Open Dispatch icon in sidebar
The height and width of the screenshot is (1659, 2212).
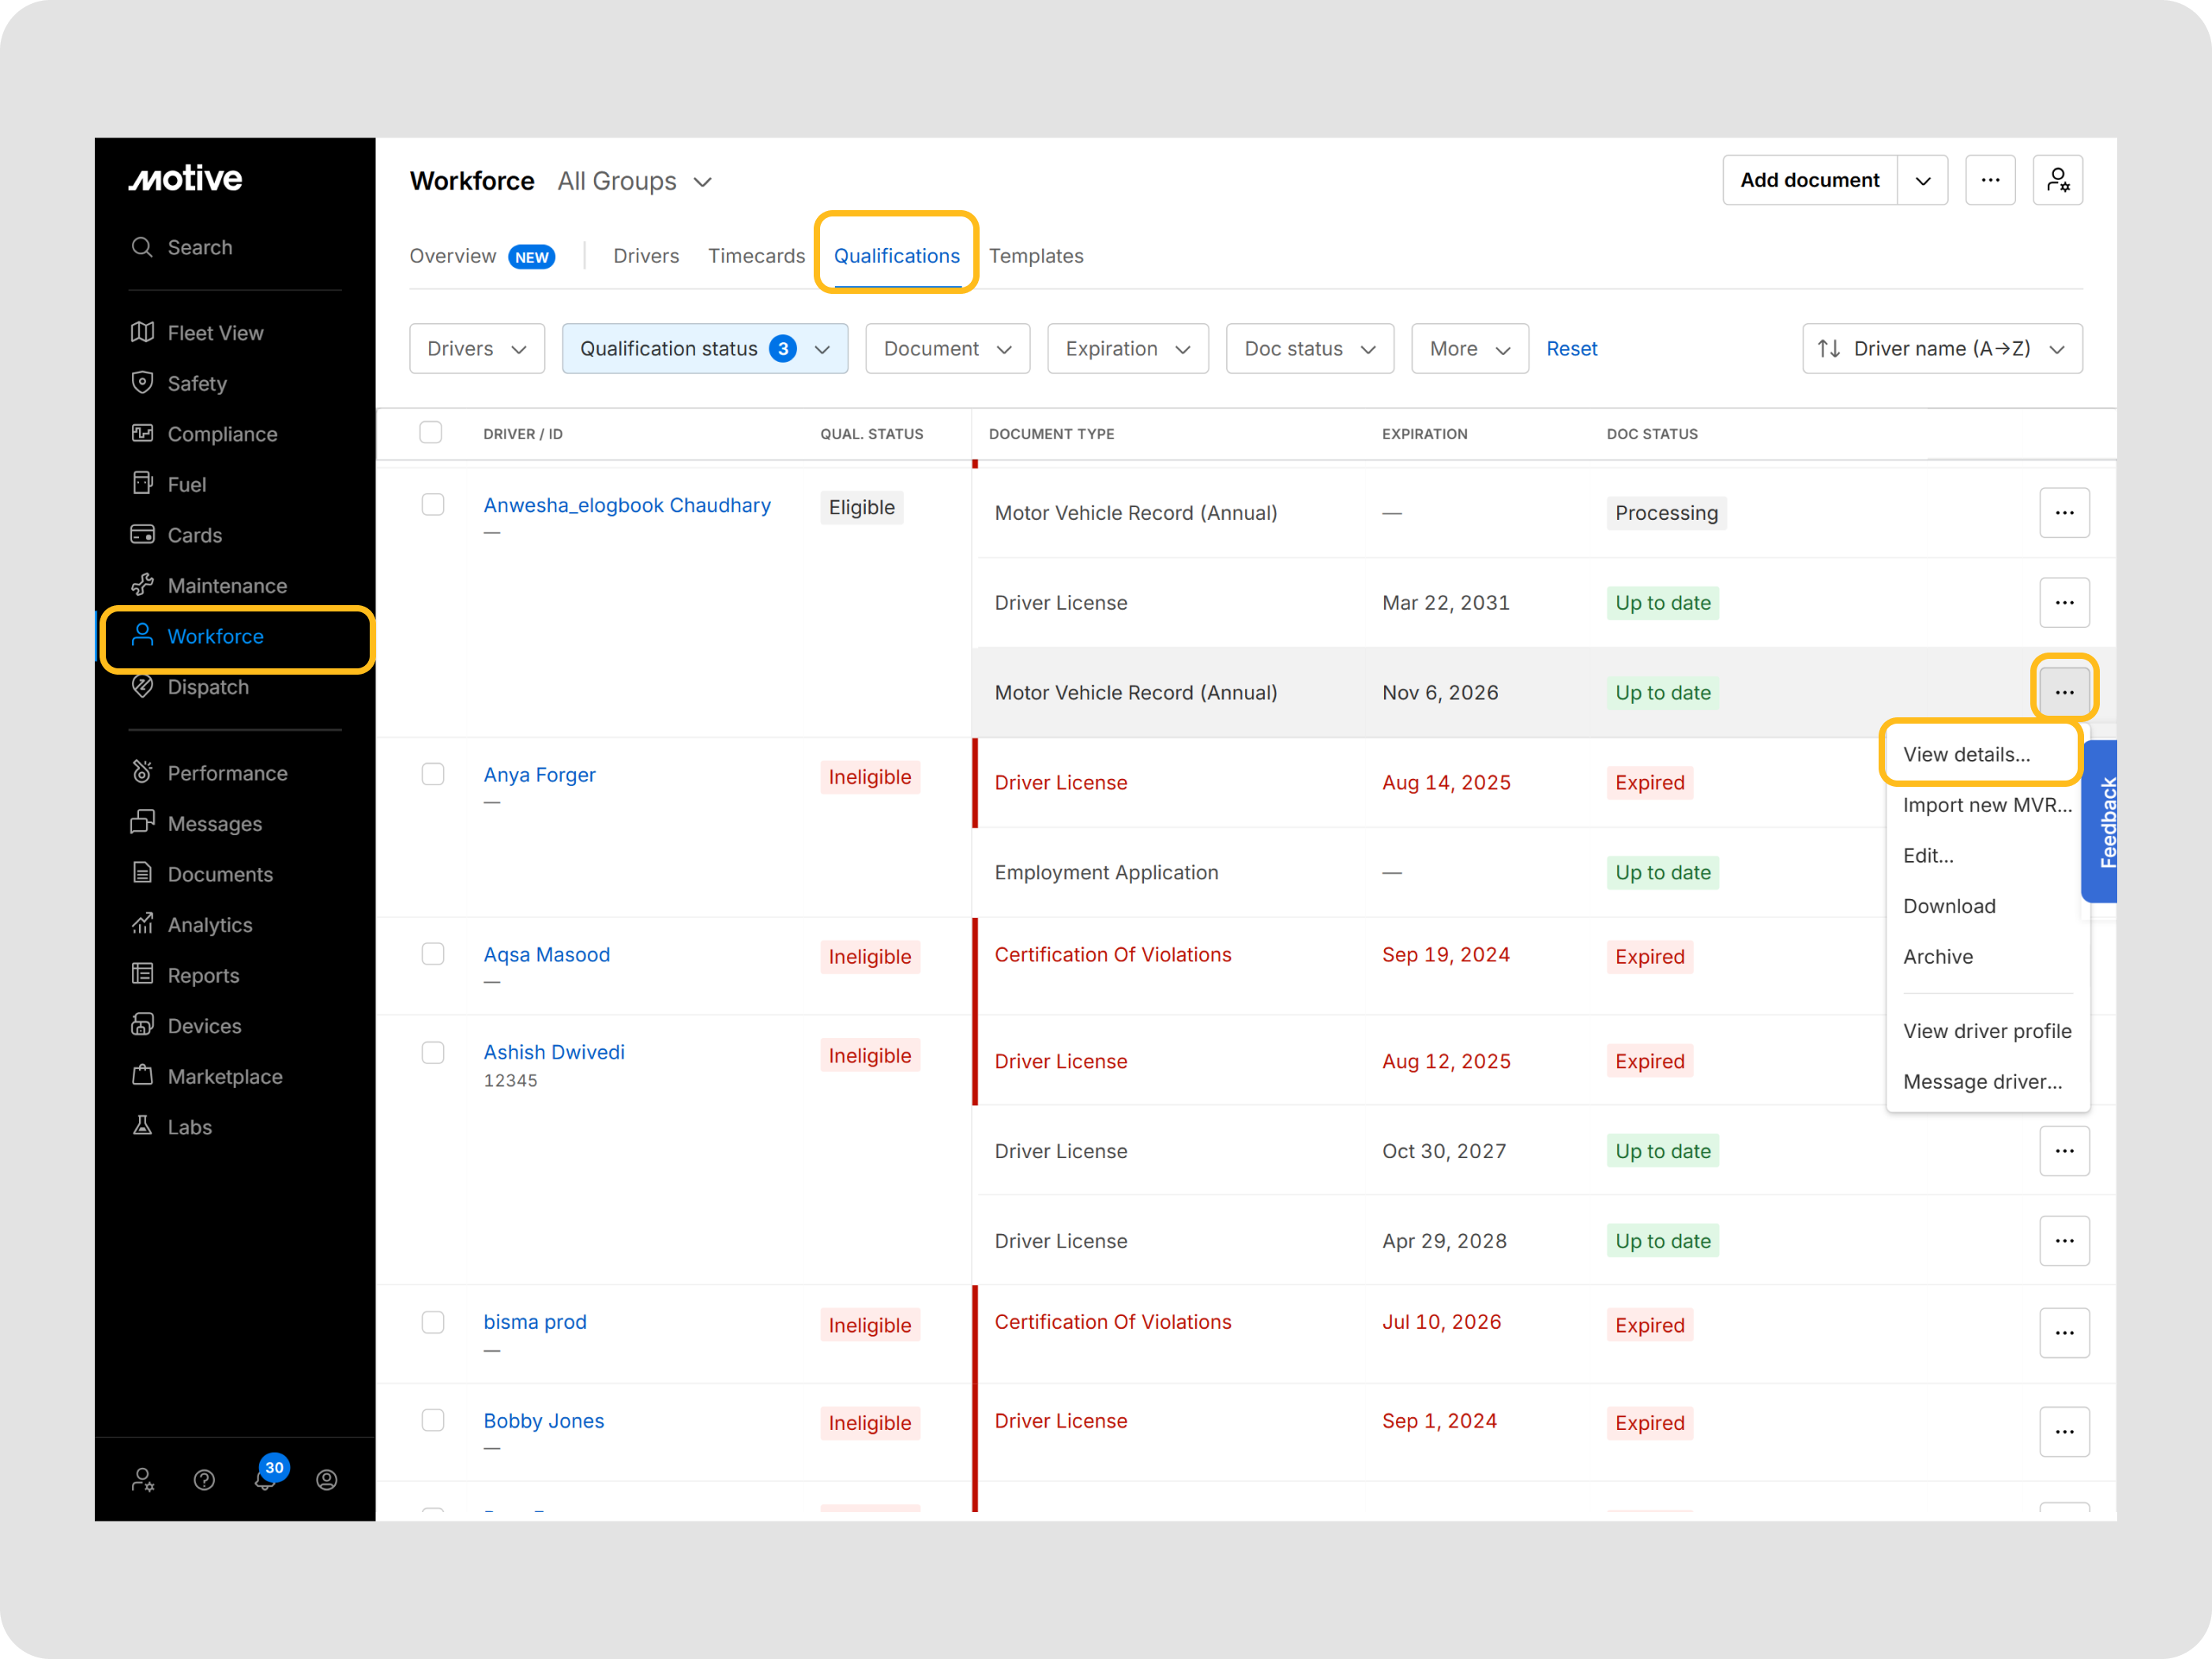coord(143,686)
